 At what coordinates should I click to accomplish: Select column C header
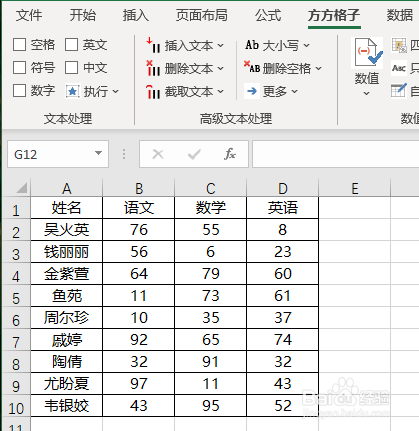[211, 188]
